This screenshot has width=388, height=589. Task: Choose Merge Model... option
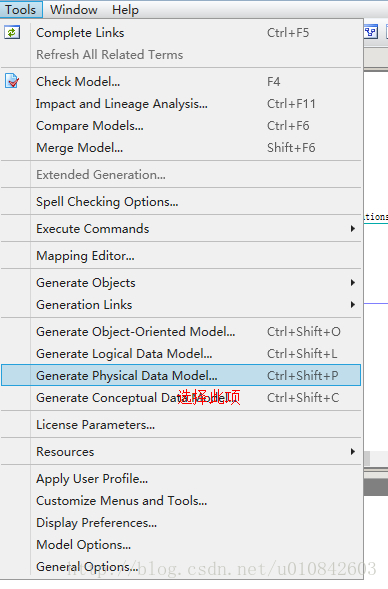(x=181, y=148)
